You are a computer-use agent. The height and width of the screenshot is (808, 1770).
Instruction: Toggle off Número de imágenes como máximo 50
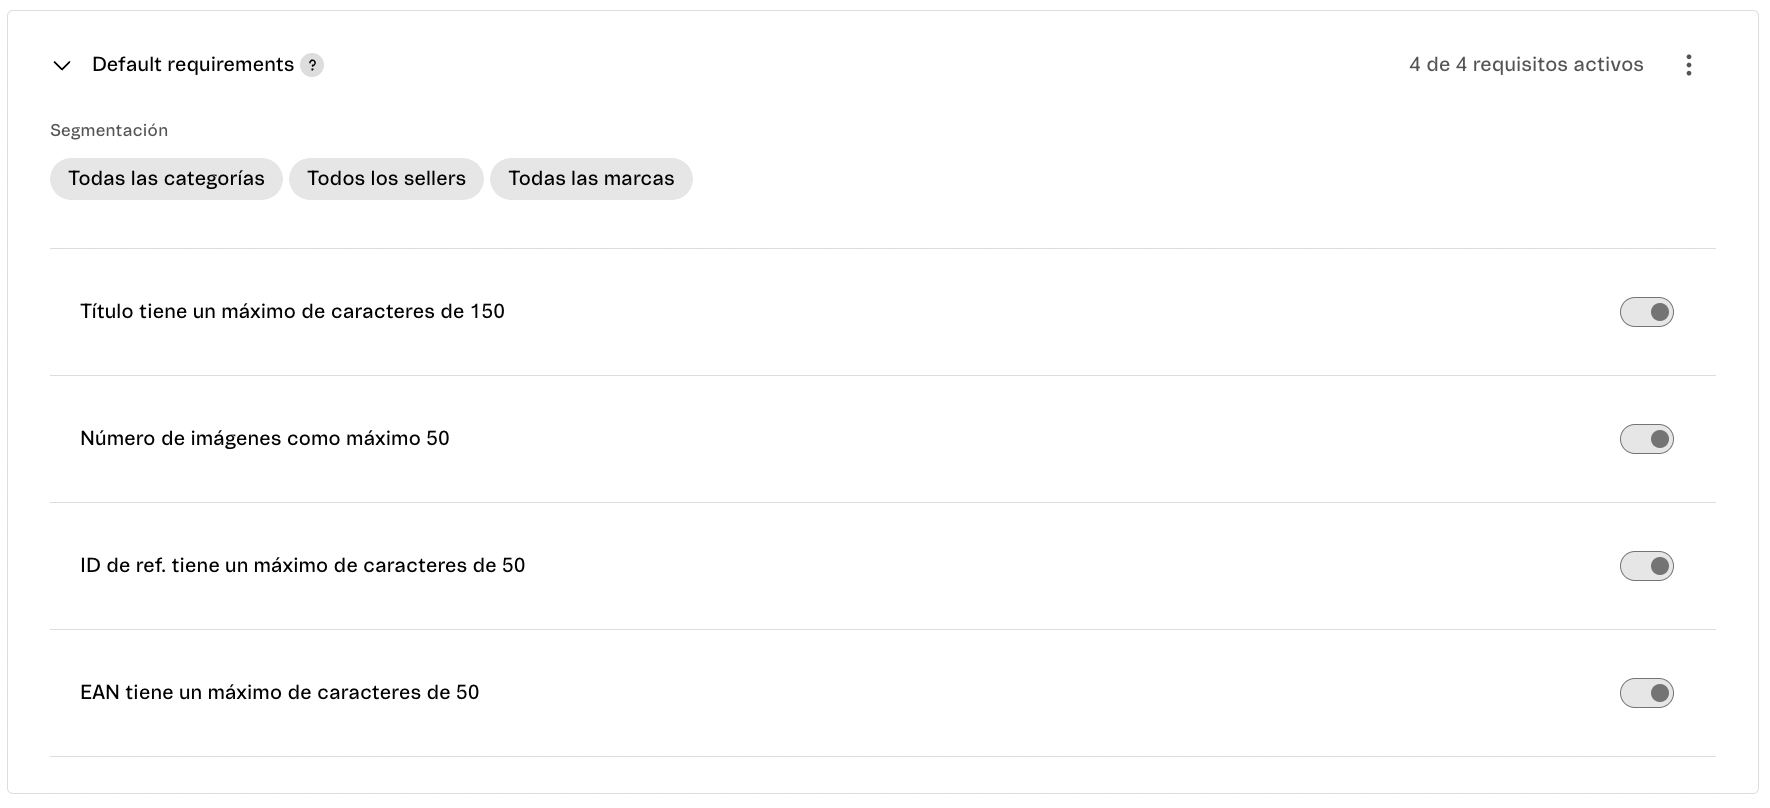pyautogui.click(x=1646, y=438)
